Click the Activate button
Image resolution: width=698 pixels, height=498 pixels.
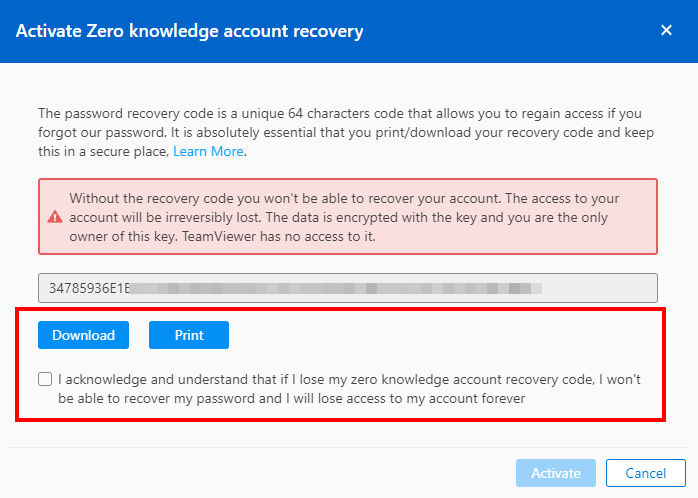[556, 473]
